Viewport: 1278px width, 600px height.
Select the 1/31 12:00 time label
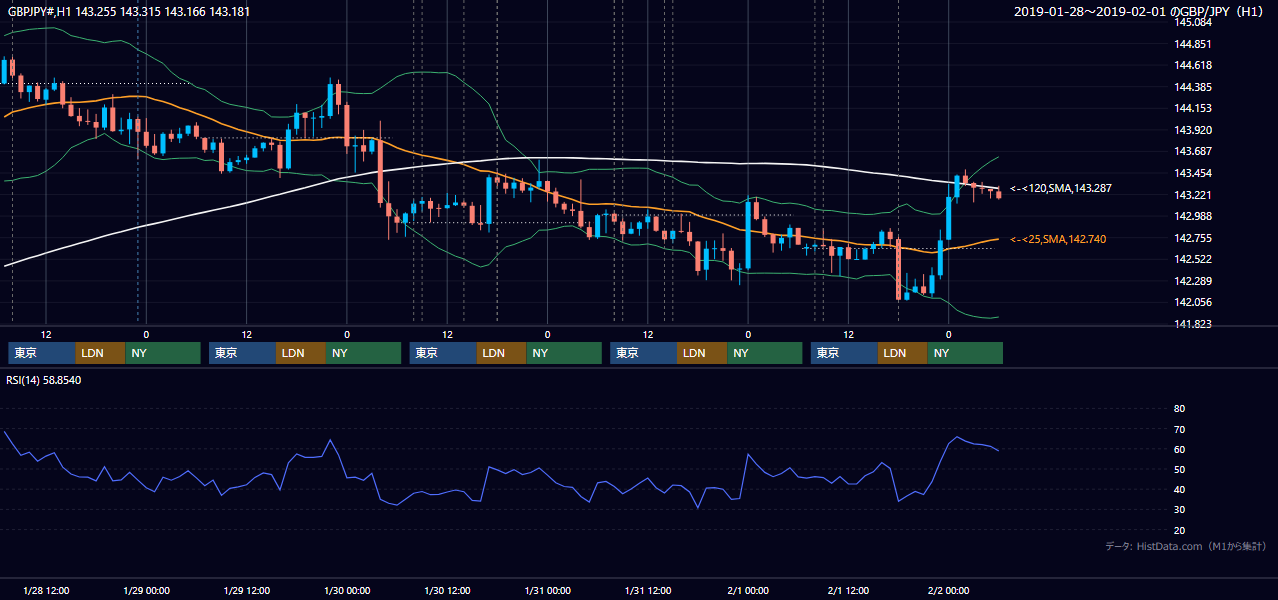coord(648,591)
